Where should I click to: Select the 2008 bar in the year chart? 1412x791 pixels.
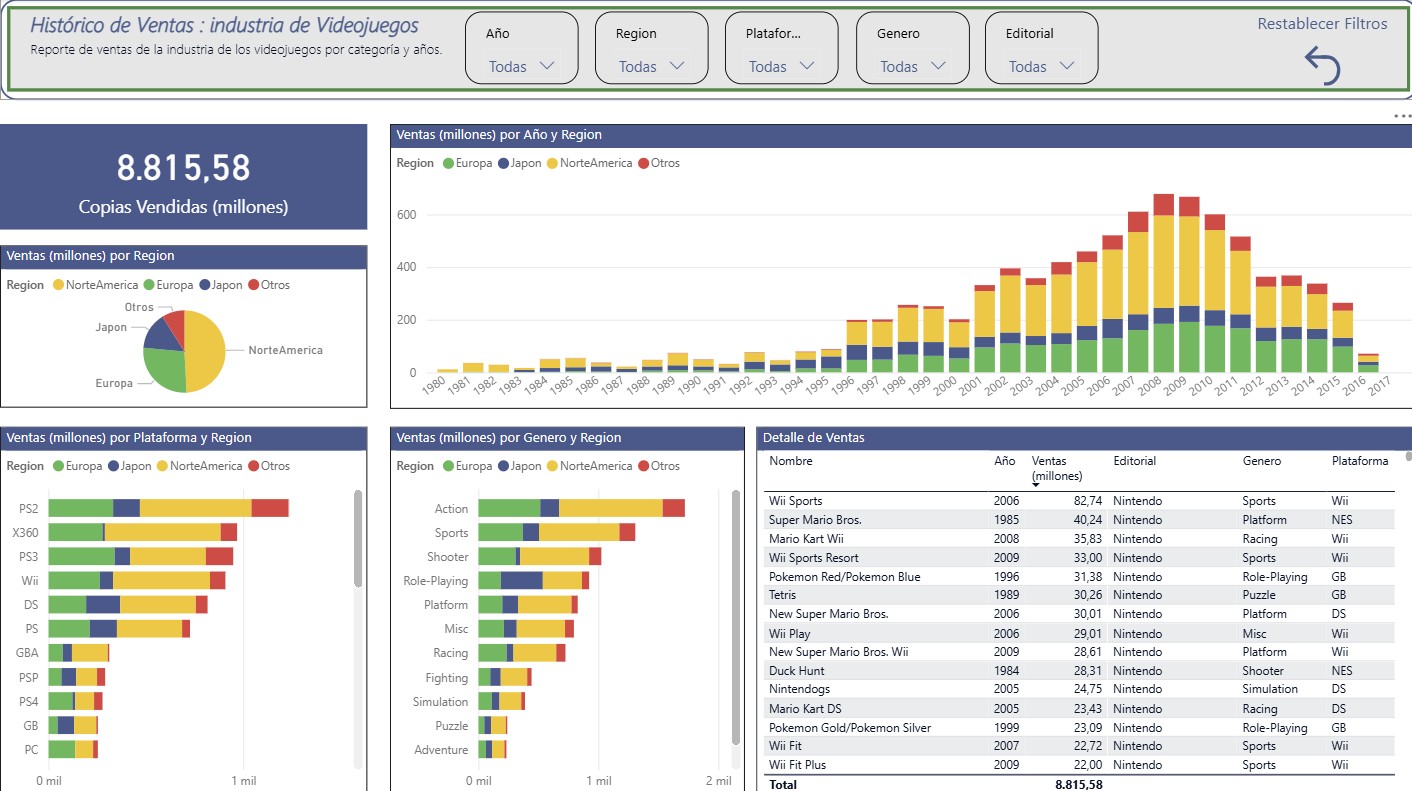1163,283
